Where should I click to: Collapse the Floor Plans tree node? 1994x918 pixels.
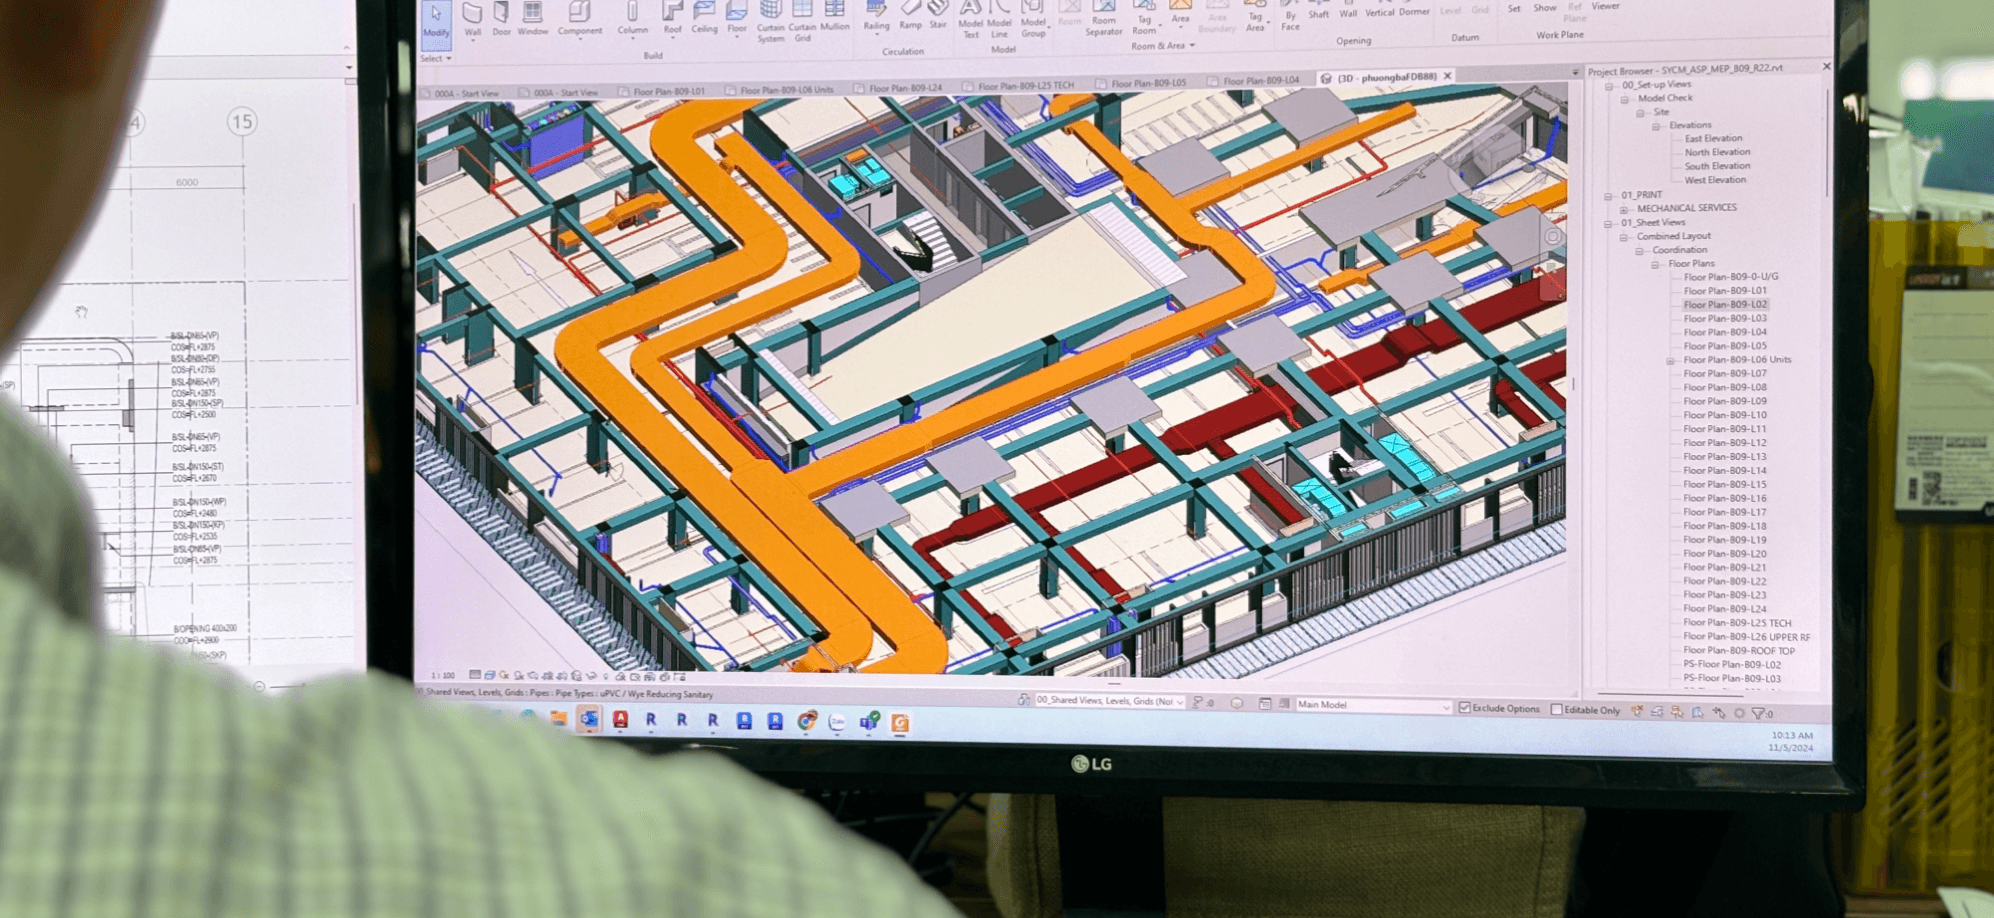pos(1655,265)
